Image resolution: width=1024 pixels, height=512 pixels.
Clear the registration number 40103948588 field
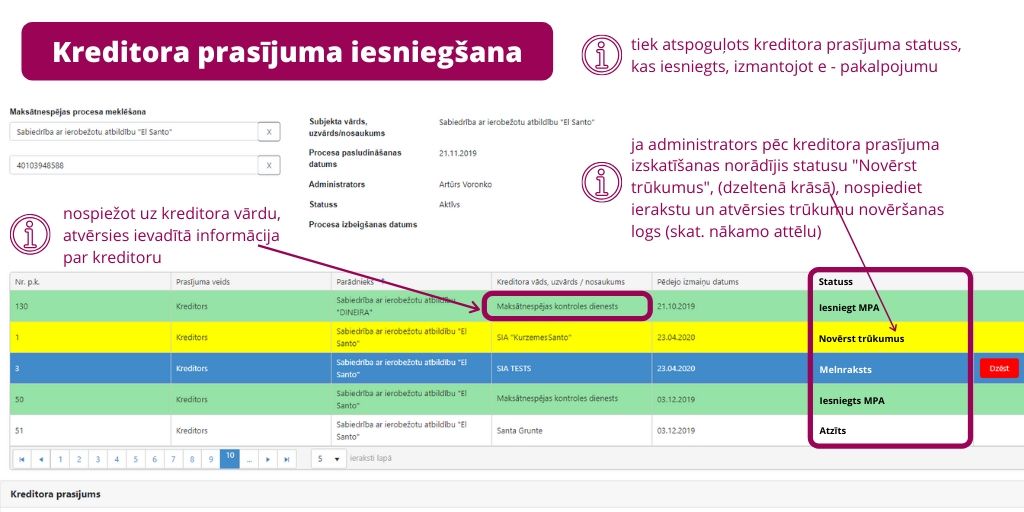(270, 165)
